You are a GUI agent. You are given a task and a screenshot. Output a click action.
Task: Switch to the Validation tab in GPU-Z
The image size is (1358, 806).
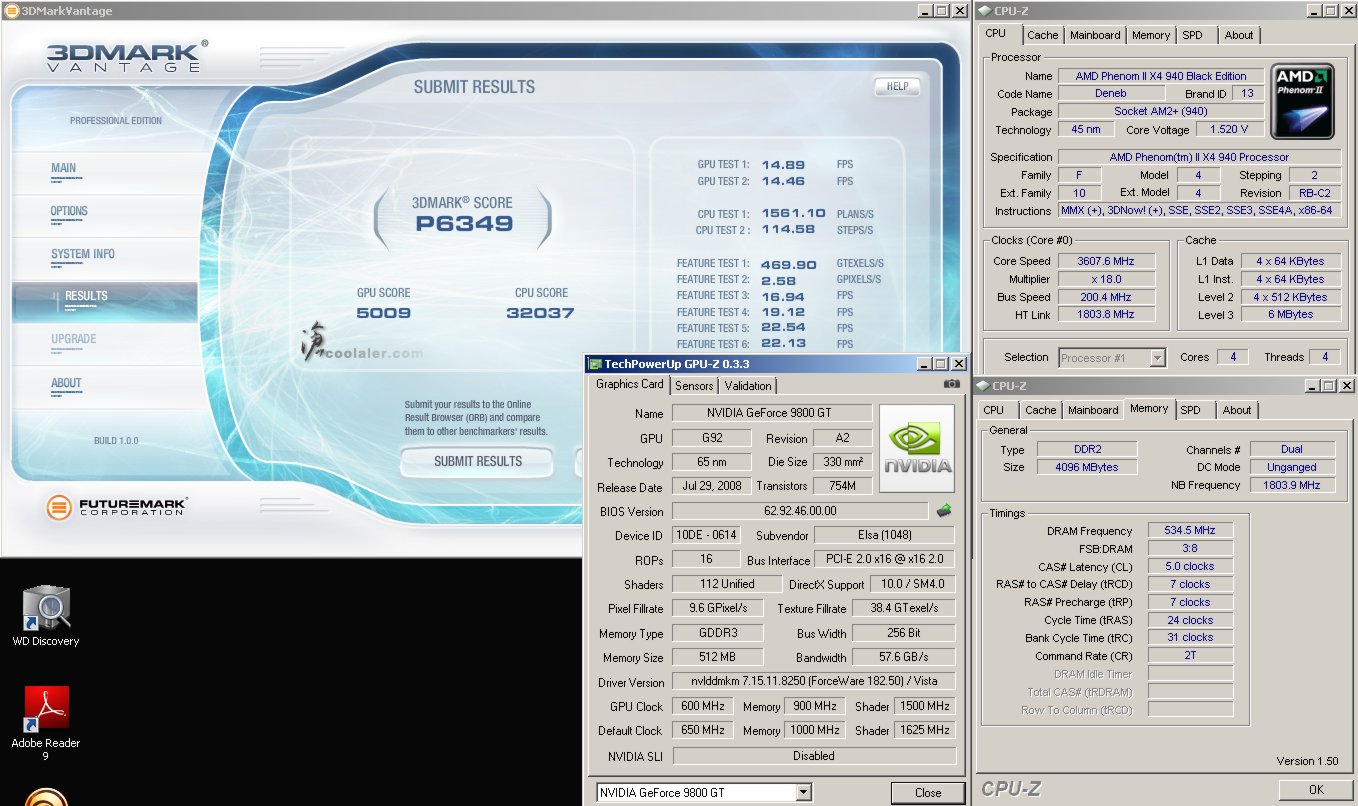(x=748, y=386)
